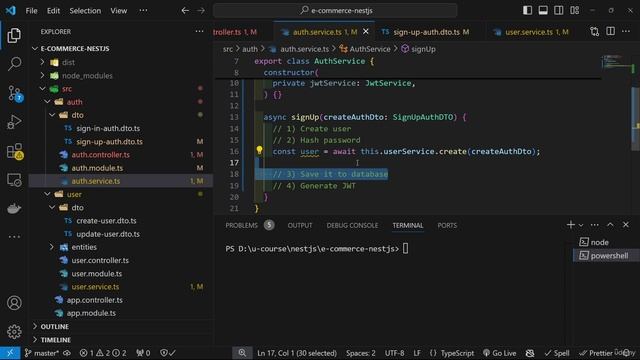Open the Search view icon
Viewport: 640px width, 360px height.
click(x=14, y=64)
